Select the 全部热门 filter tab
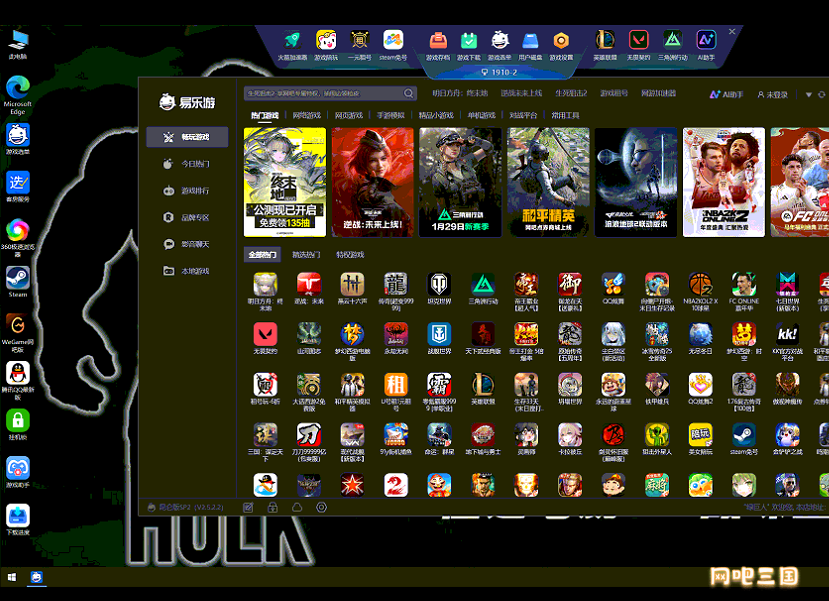Viewport: 829px width, 601px height. 263,255
